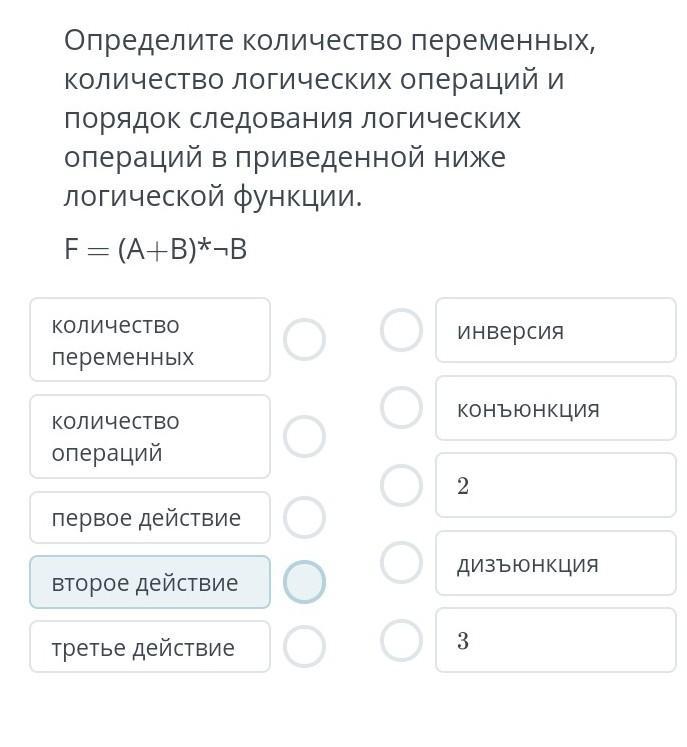Choose the answer box labeled 2
The image size is (687, 747).
tap(556, 485)
